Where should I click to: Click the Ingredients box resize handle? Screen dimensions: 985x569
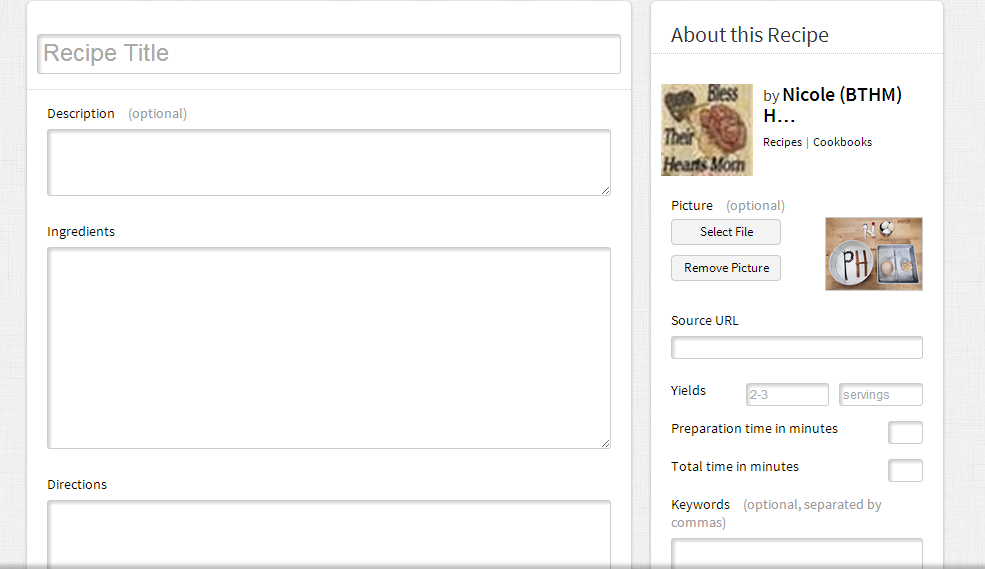point(605,443)
